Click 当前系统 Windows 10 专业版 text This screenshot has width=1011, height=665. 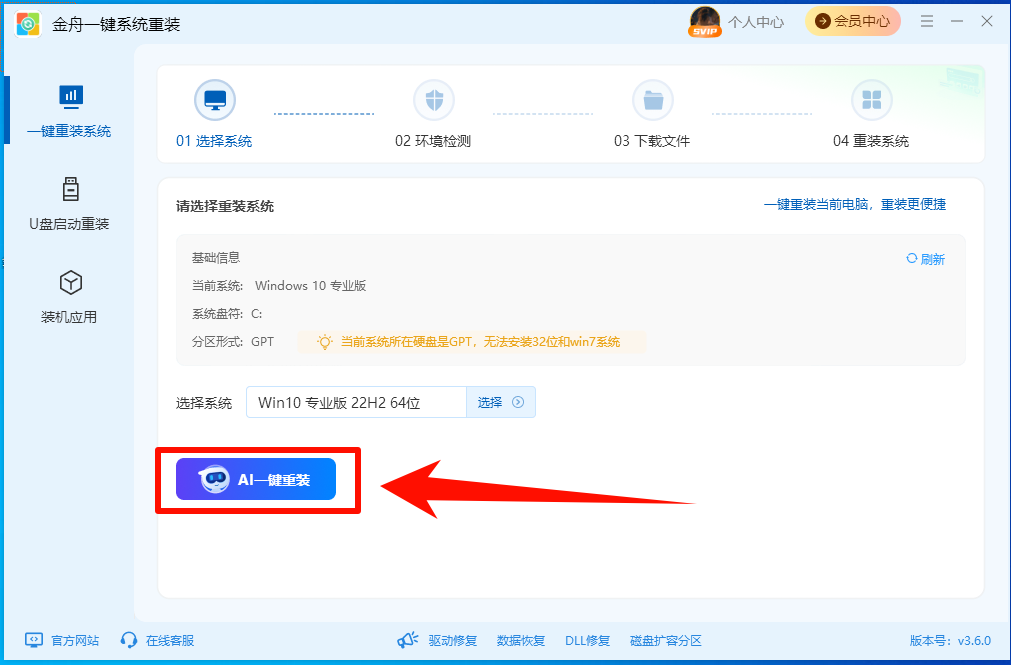[279, 286]
